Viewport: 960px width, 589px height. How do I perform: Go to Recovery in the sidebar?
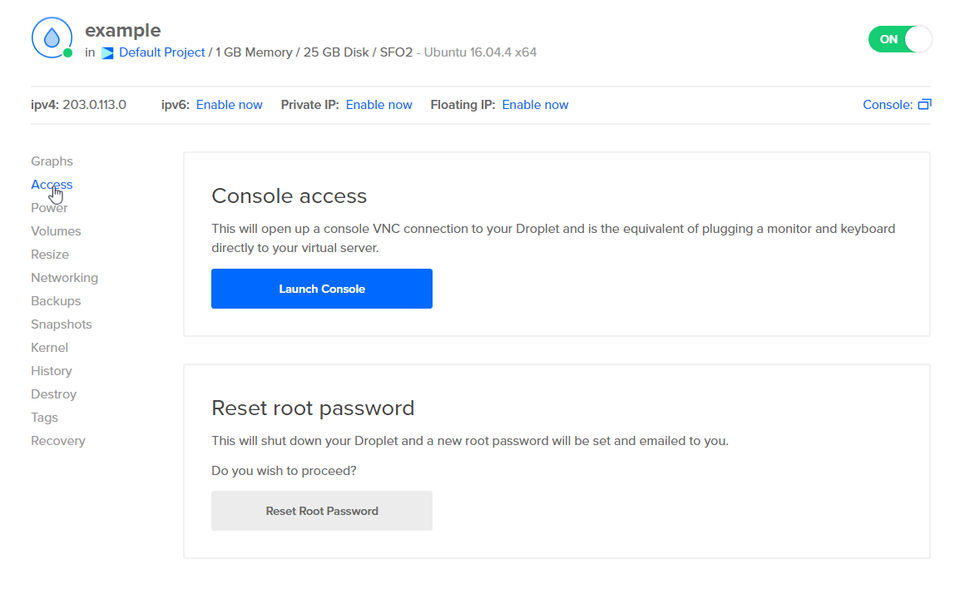point(58,441)
